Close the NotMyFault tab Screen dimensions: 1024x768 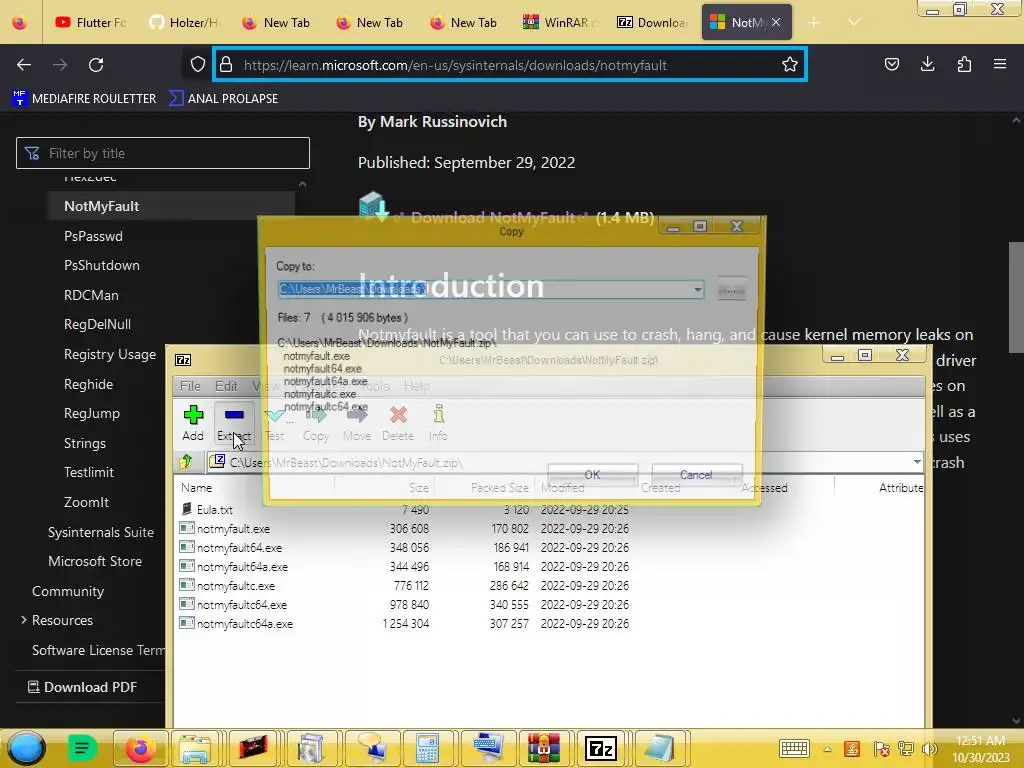[776, 22]
